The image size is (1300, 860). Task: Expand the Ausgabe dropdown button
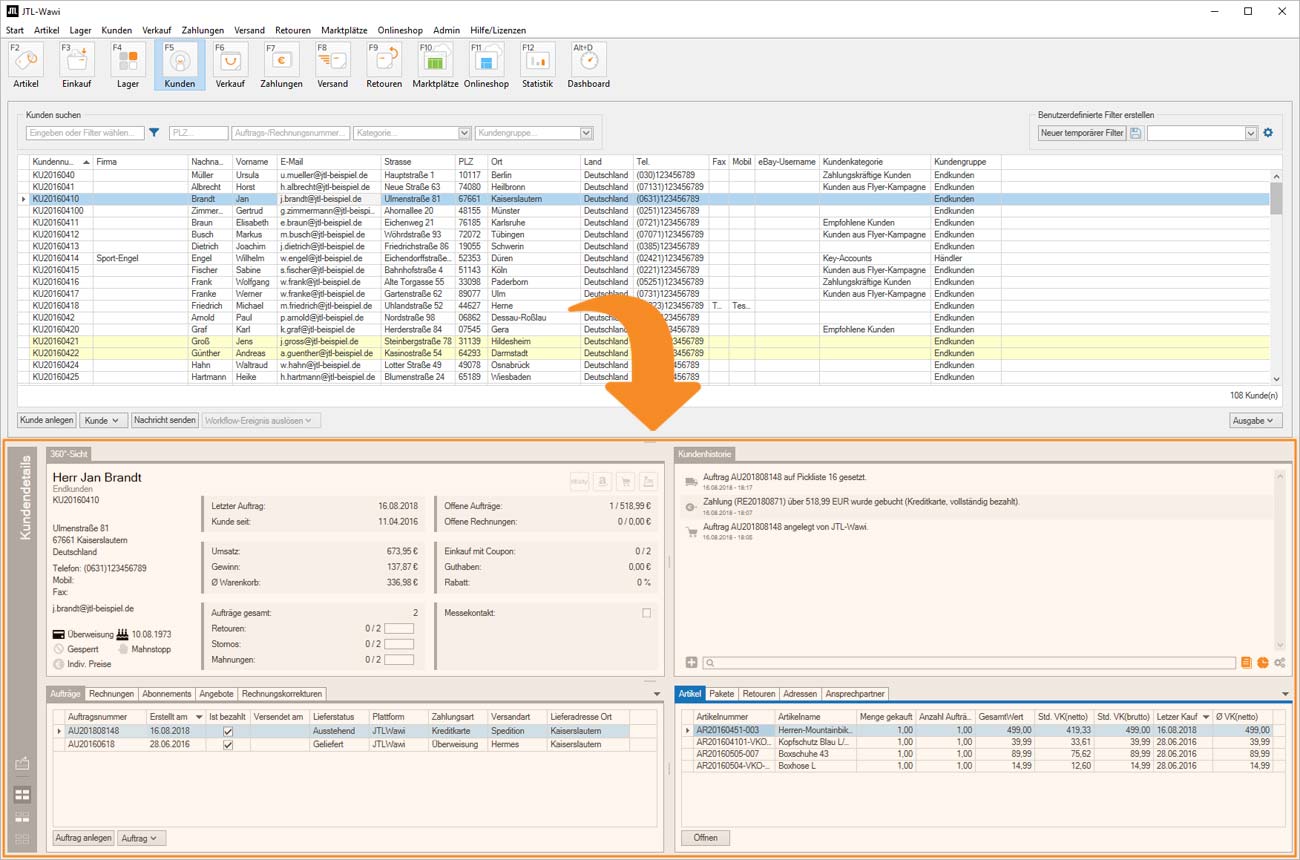[x=1254, y=421]
